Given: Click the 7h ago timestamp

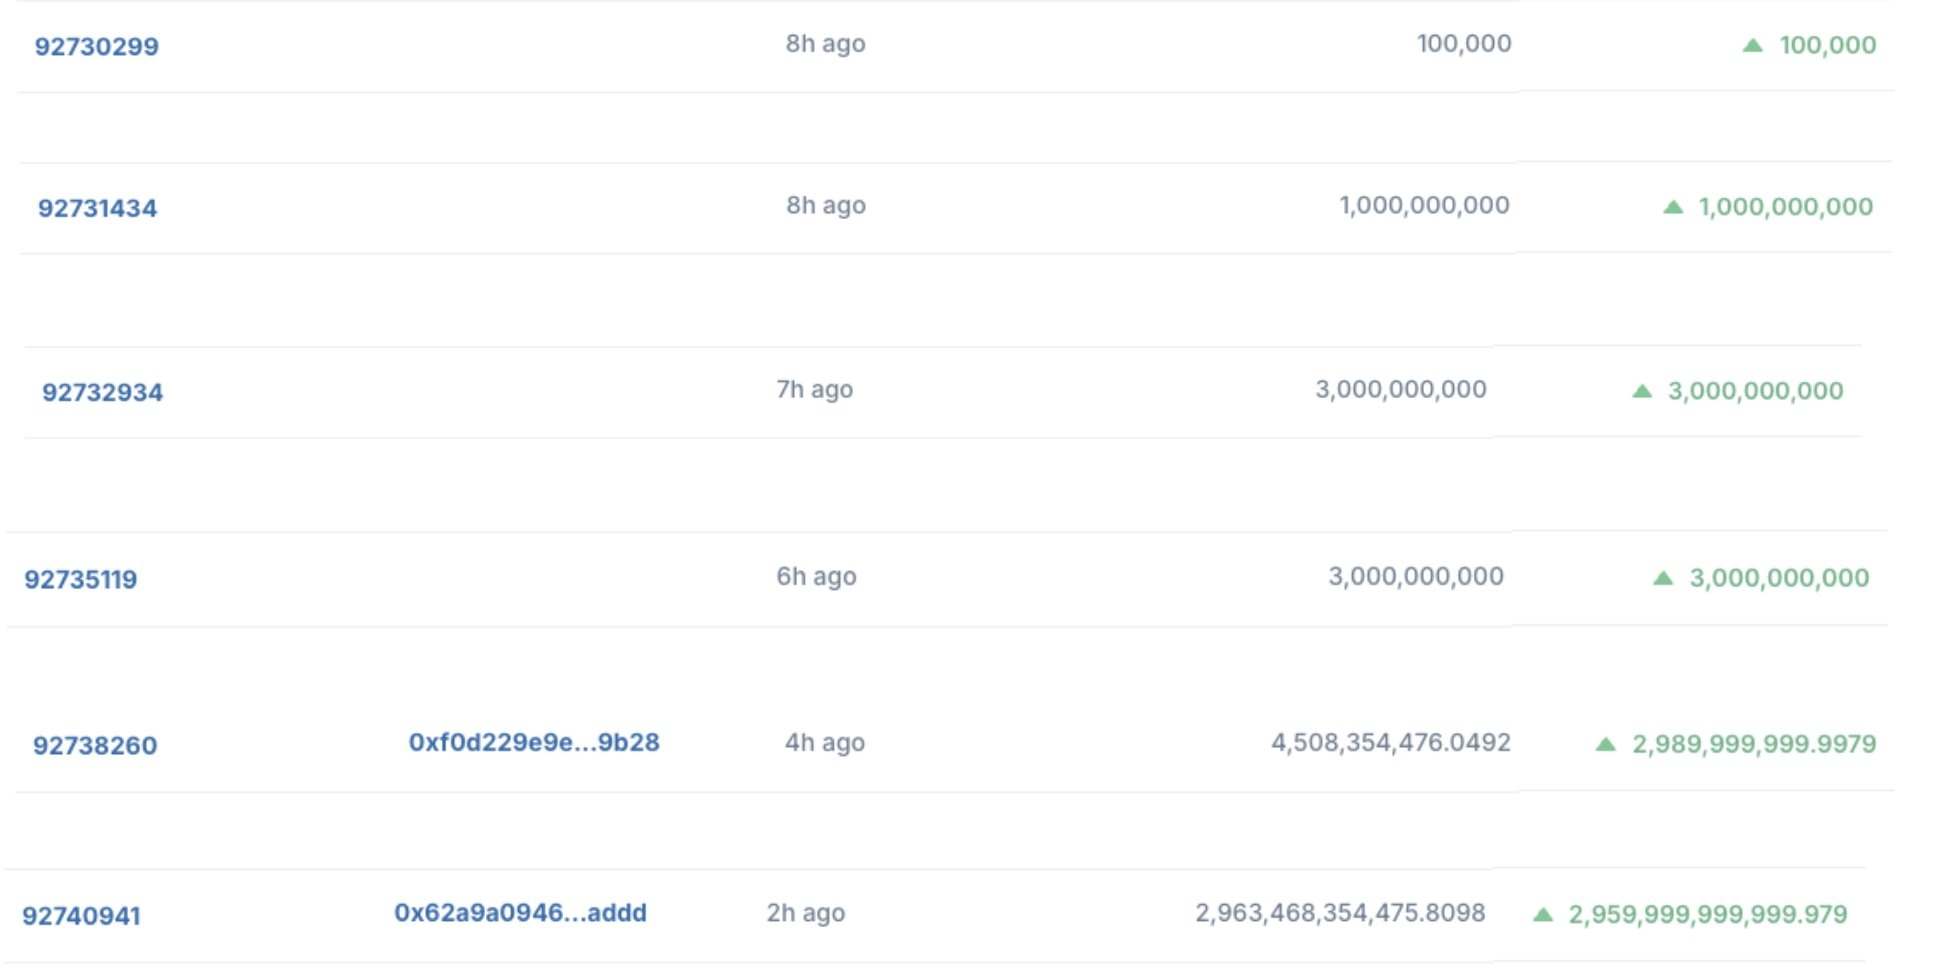Looking at the screenshot, I should tap(815, 389).
